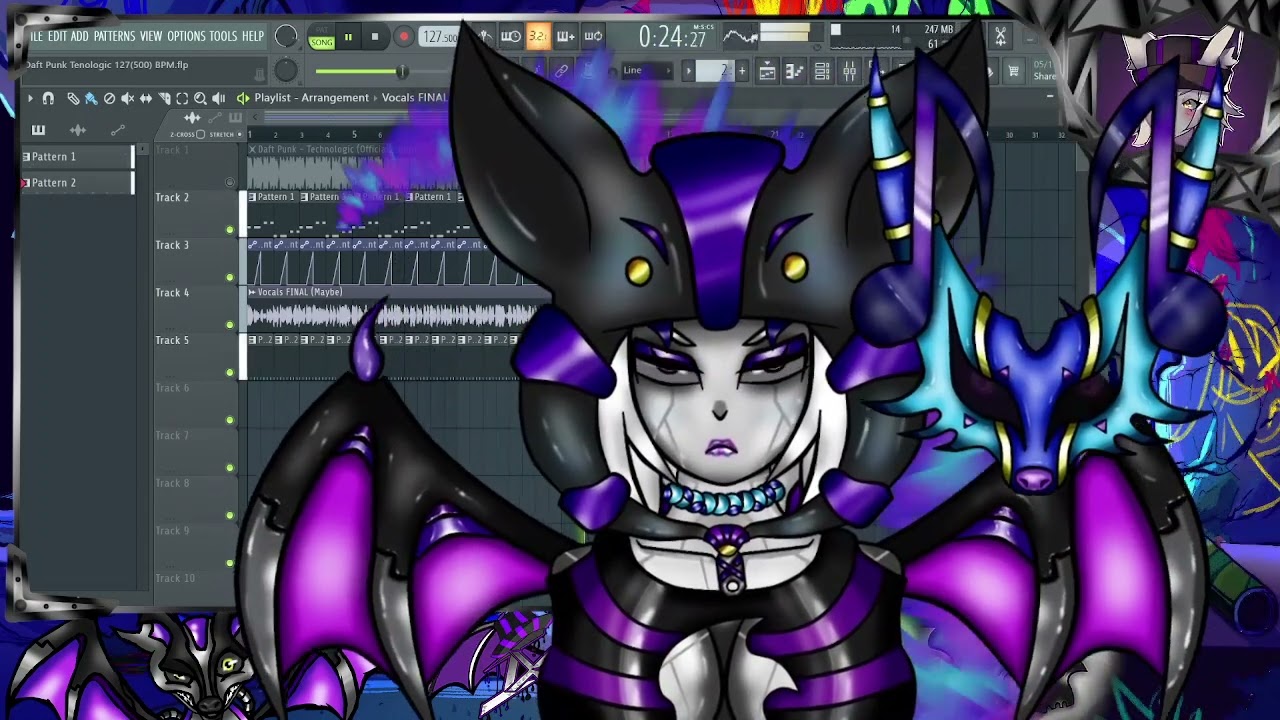
Task: Show pattern clips piano icon in picker
Action: pos(38,130)
